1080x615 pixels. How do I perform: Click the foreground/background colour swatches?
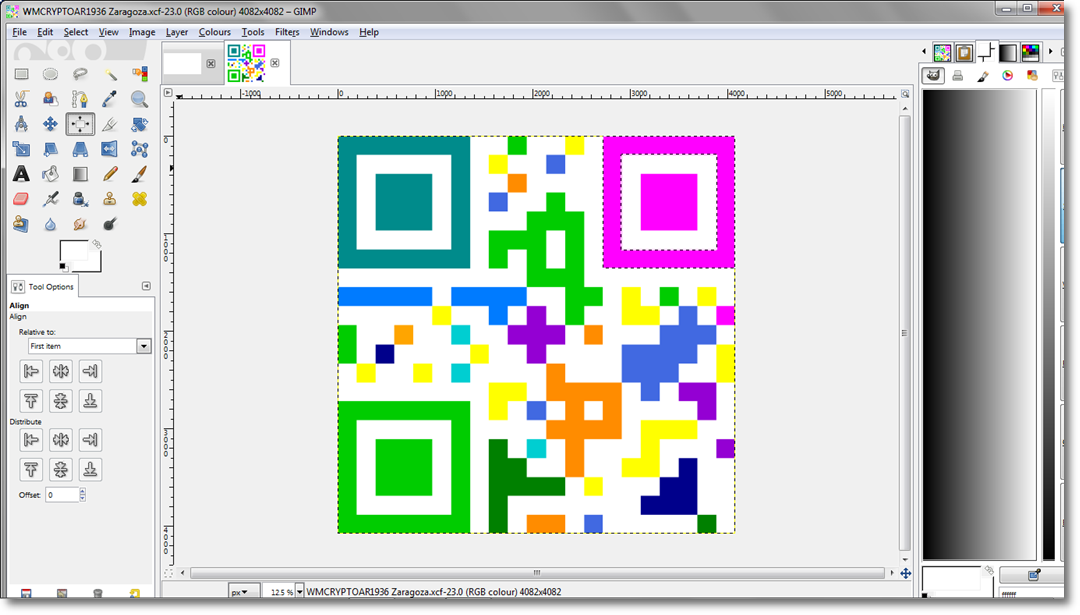pos(80,256)
